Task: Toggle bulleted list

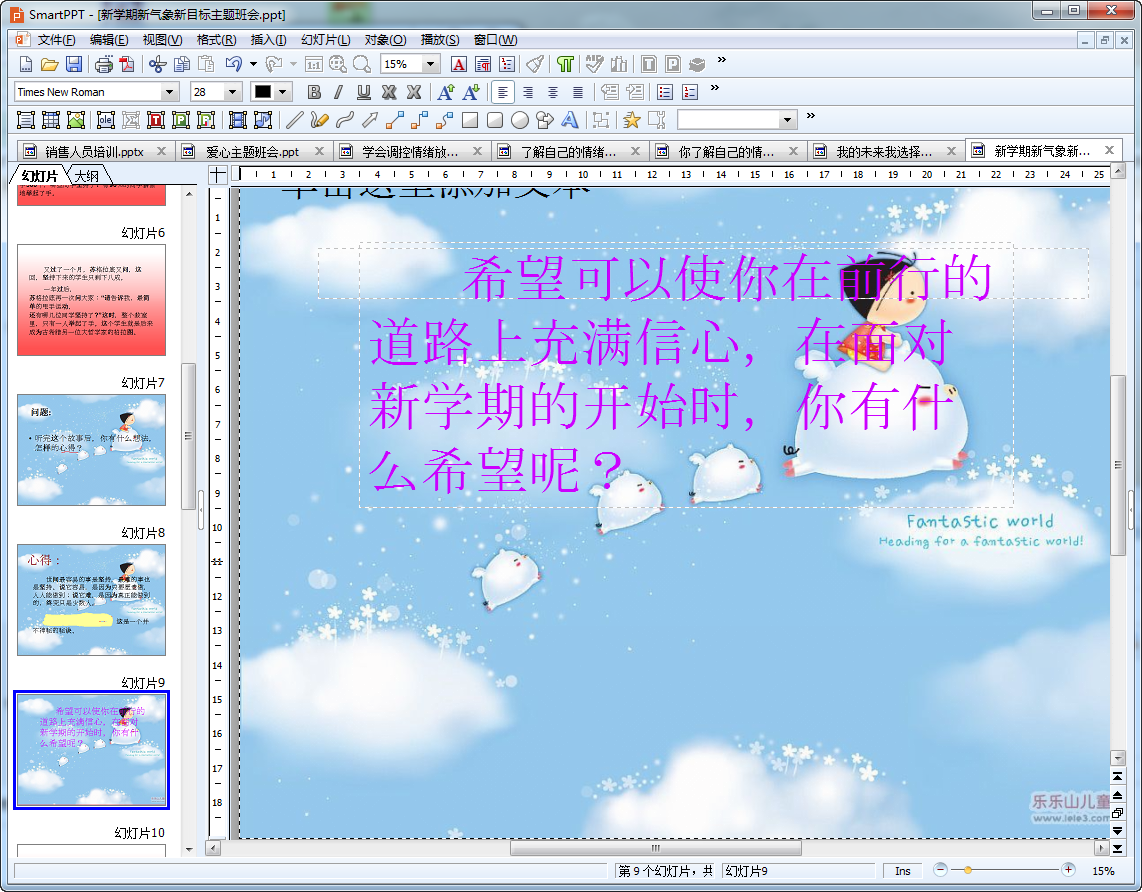Action: tap(665, 92)
